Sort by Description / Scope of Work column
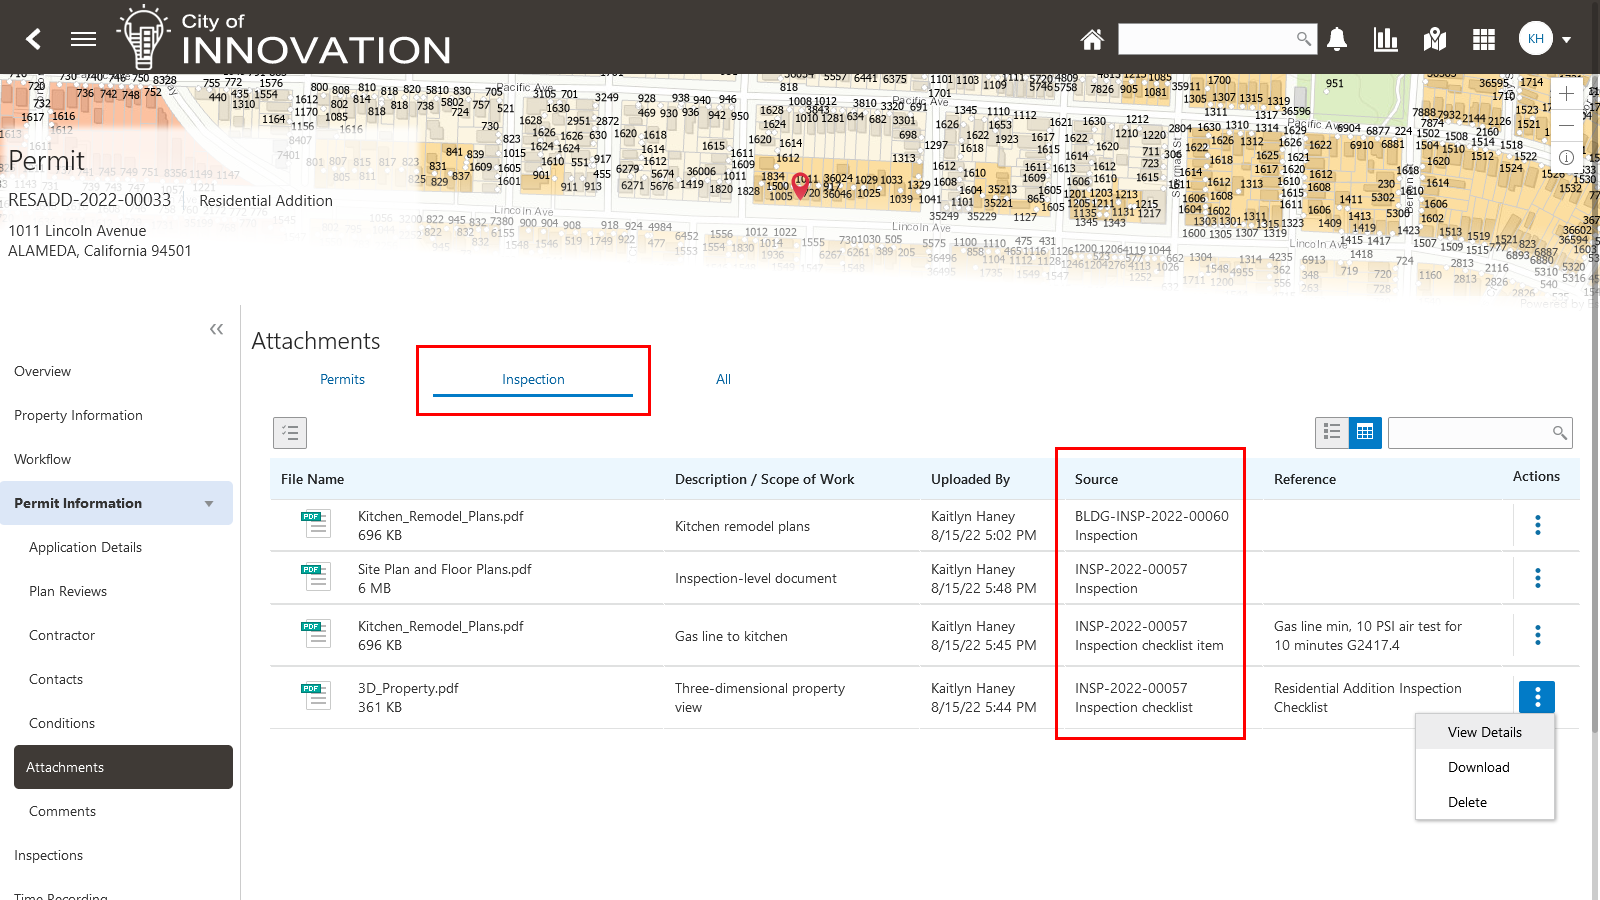This screenshot has width=1600, height=900. [764, 479]
